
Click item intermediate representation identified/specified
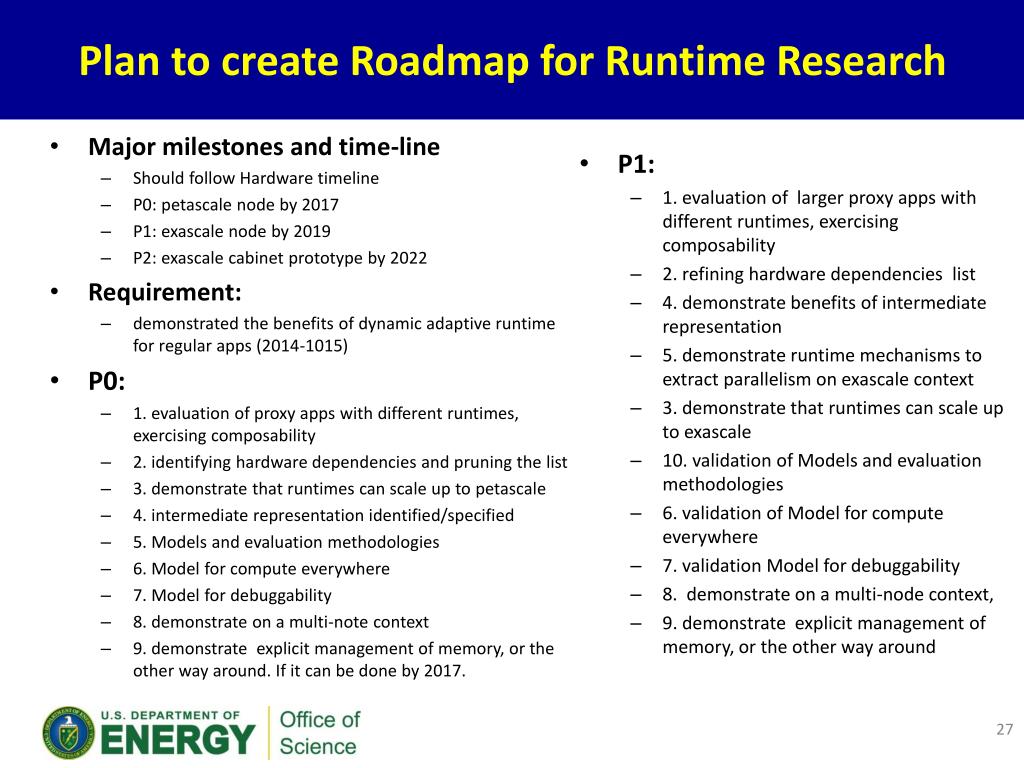tap(323, 516)
